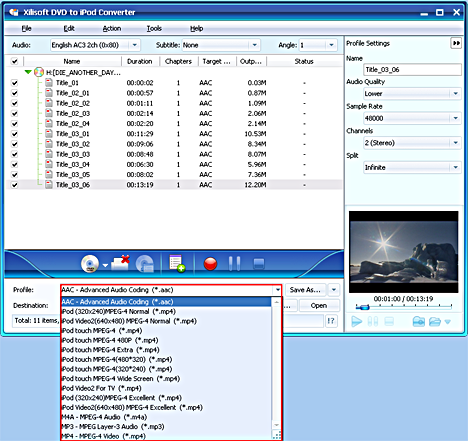Click the file icon of Title_03_06
Image resolution: width=468 pixels, height=441 pixels.
[x=49, y=184]
